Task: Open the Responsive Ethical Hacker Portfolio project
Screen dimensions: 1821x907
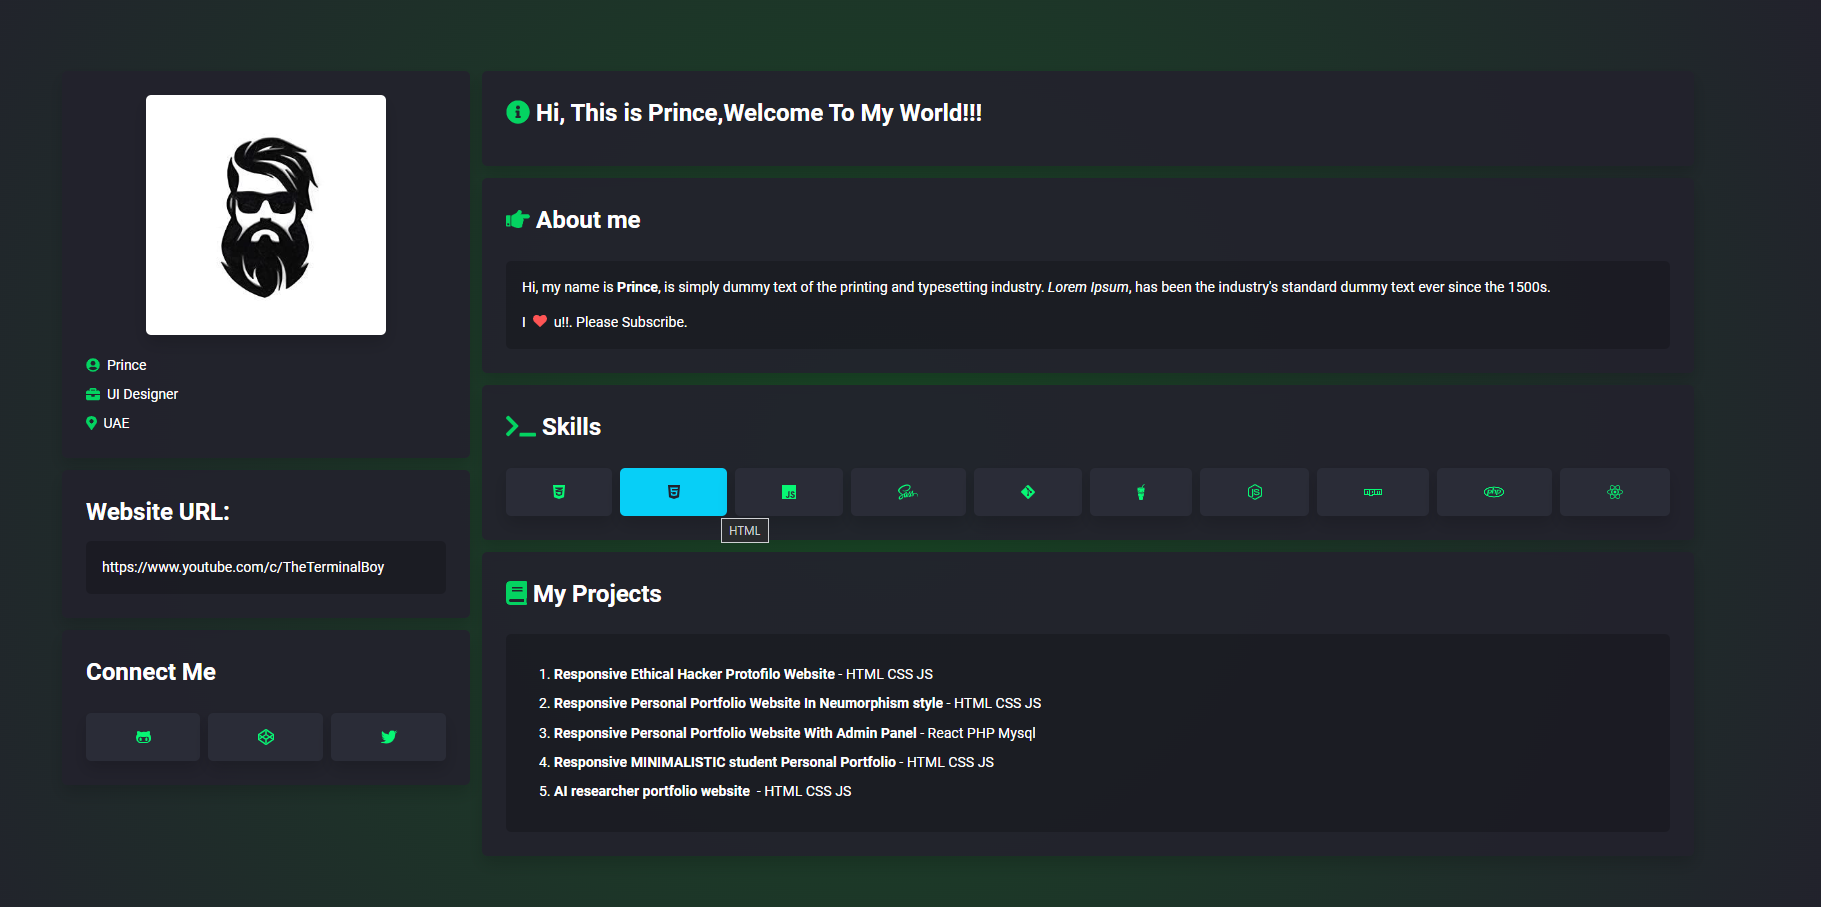Action: click(694, 674)
